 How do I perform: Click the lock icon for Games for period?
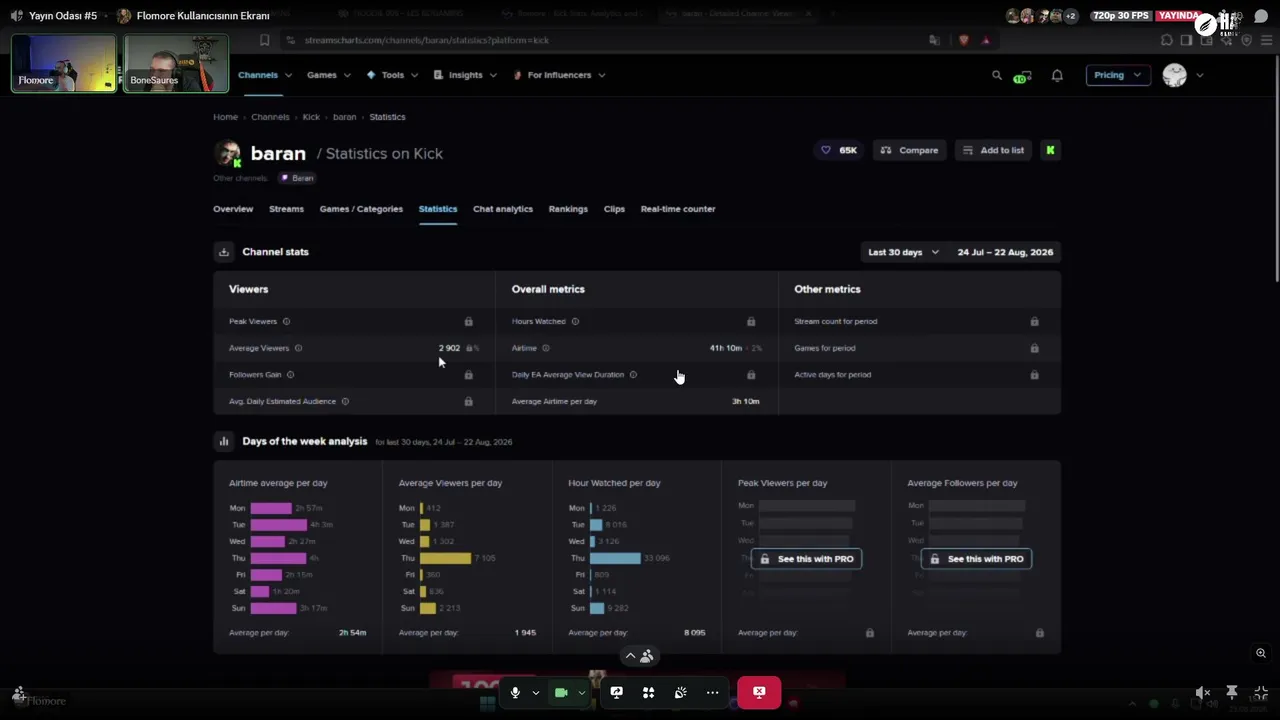pyautogui.click(x=1034, y=348)
